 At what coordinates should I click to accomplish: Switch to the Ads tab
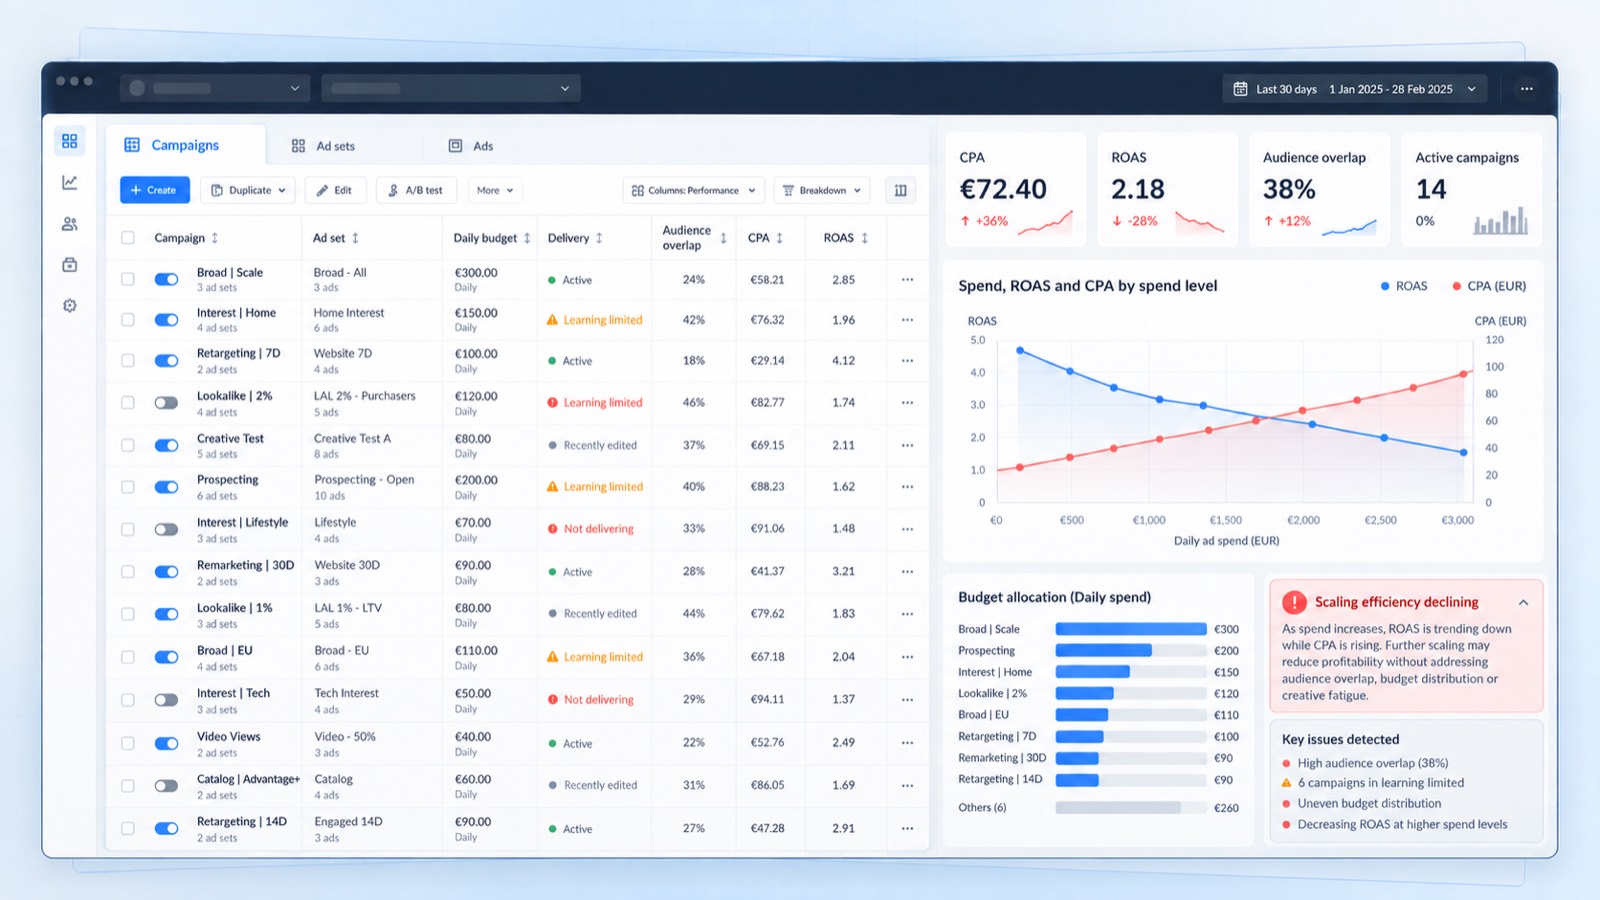pos(471,146)
